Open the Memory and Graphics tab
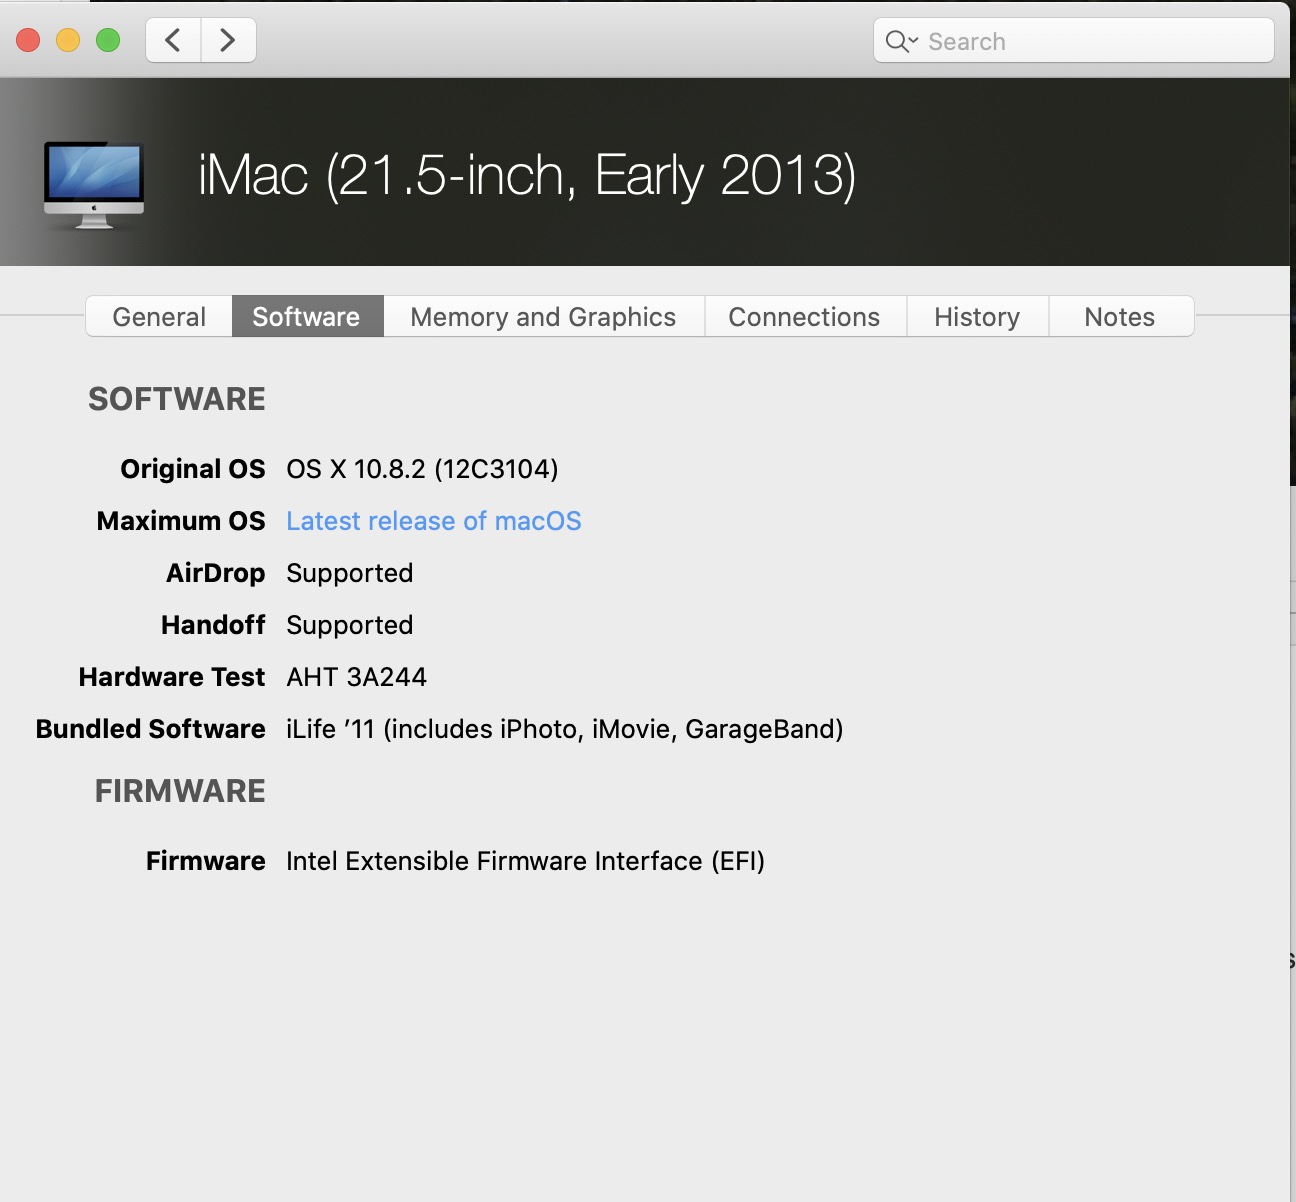 point(543,317)
